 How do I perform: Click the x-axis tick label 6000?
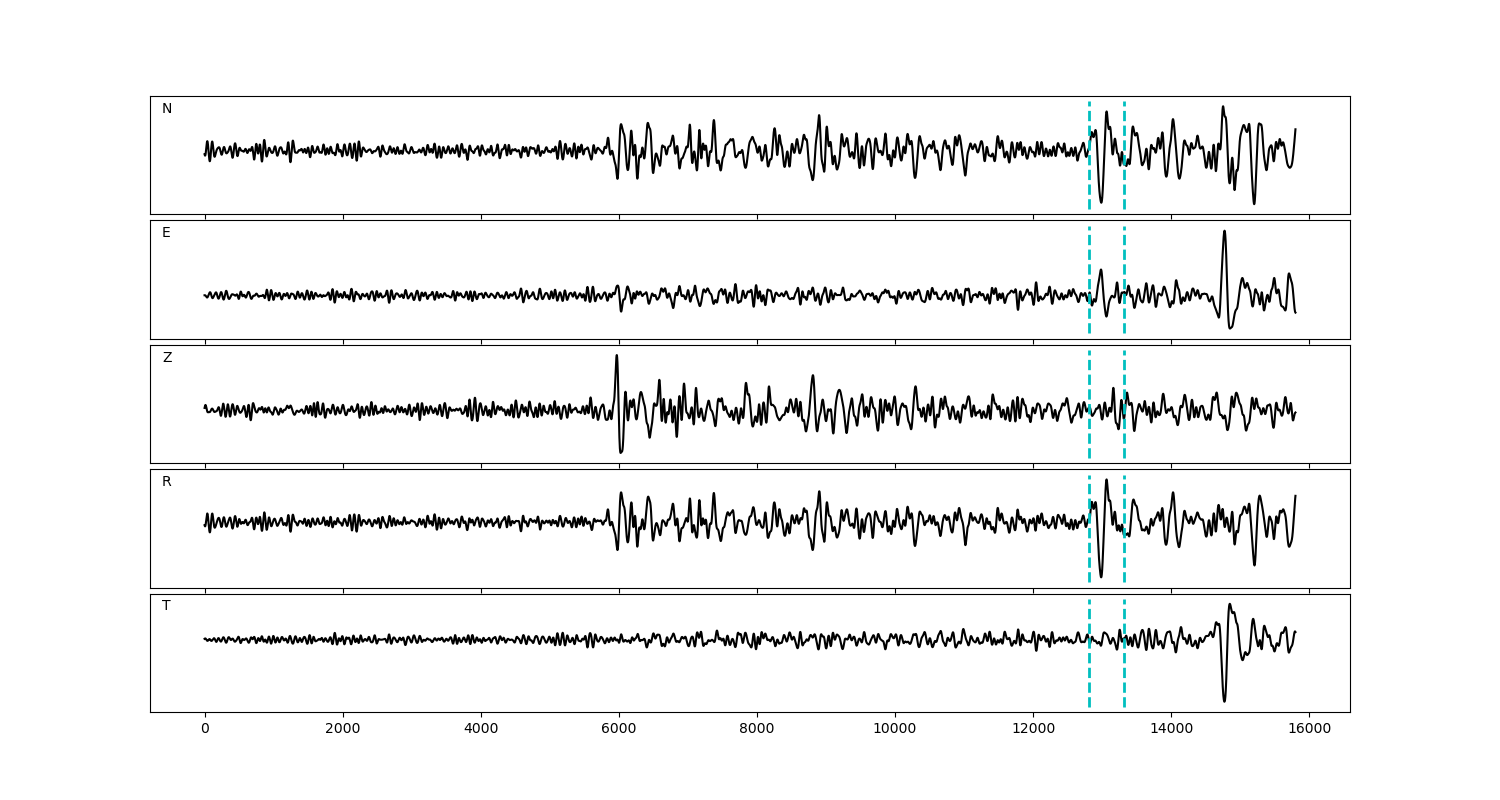(619, 729)
